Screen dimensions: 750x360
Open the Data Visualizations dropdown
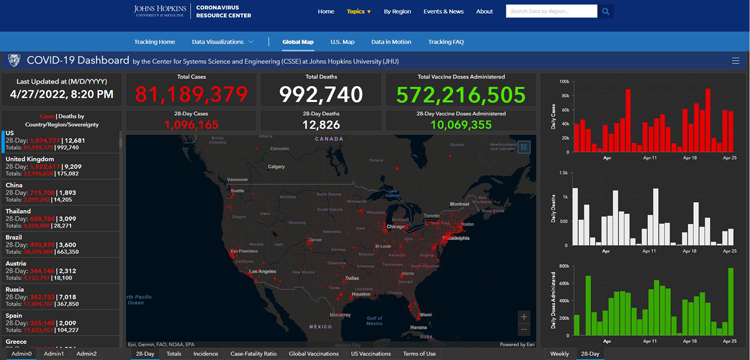(222, 42)
